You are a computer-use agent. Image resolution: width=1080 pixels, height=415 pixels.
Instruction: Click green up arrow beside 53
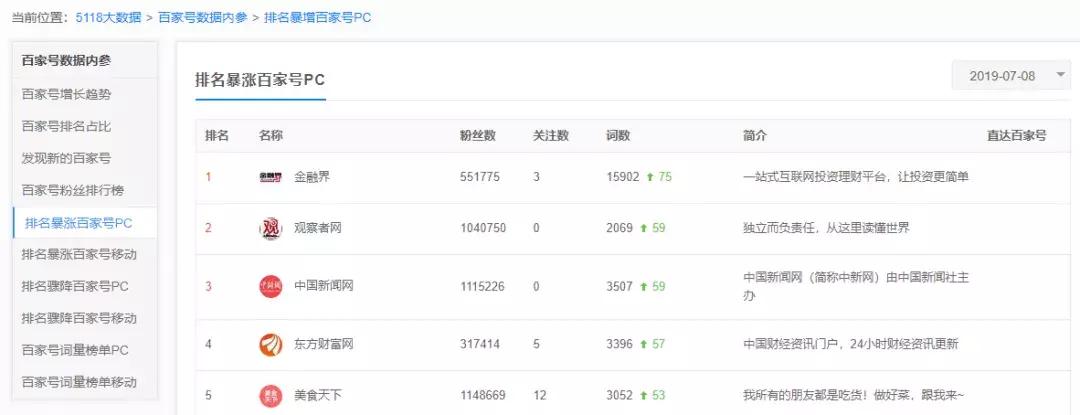click(x=643, y=396)
